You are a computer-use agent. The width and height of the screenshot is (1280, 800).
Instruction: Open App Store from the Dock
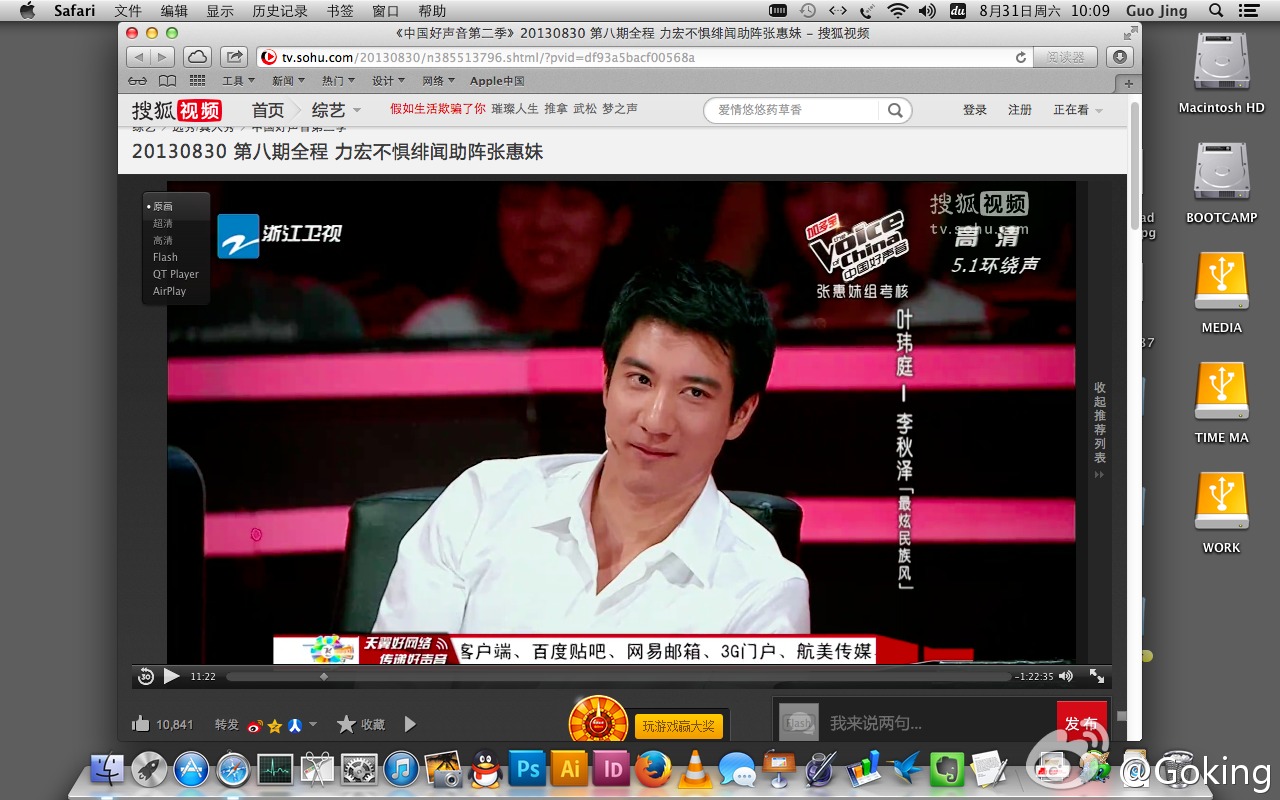[x=191, y=769]
